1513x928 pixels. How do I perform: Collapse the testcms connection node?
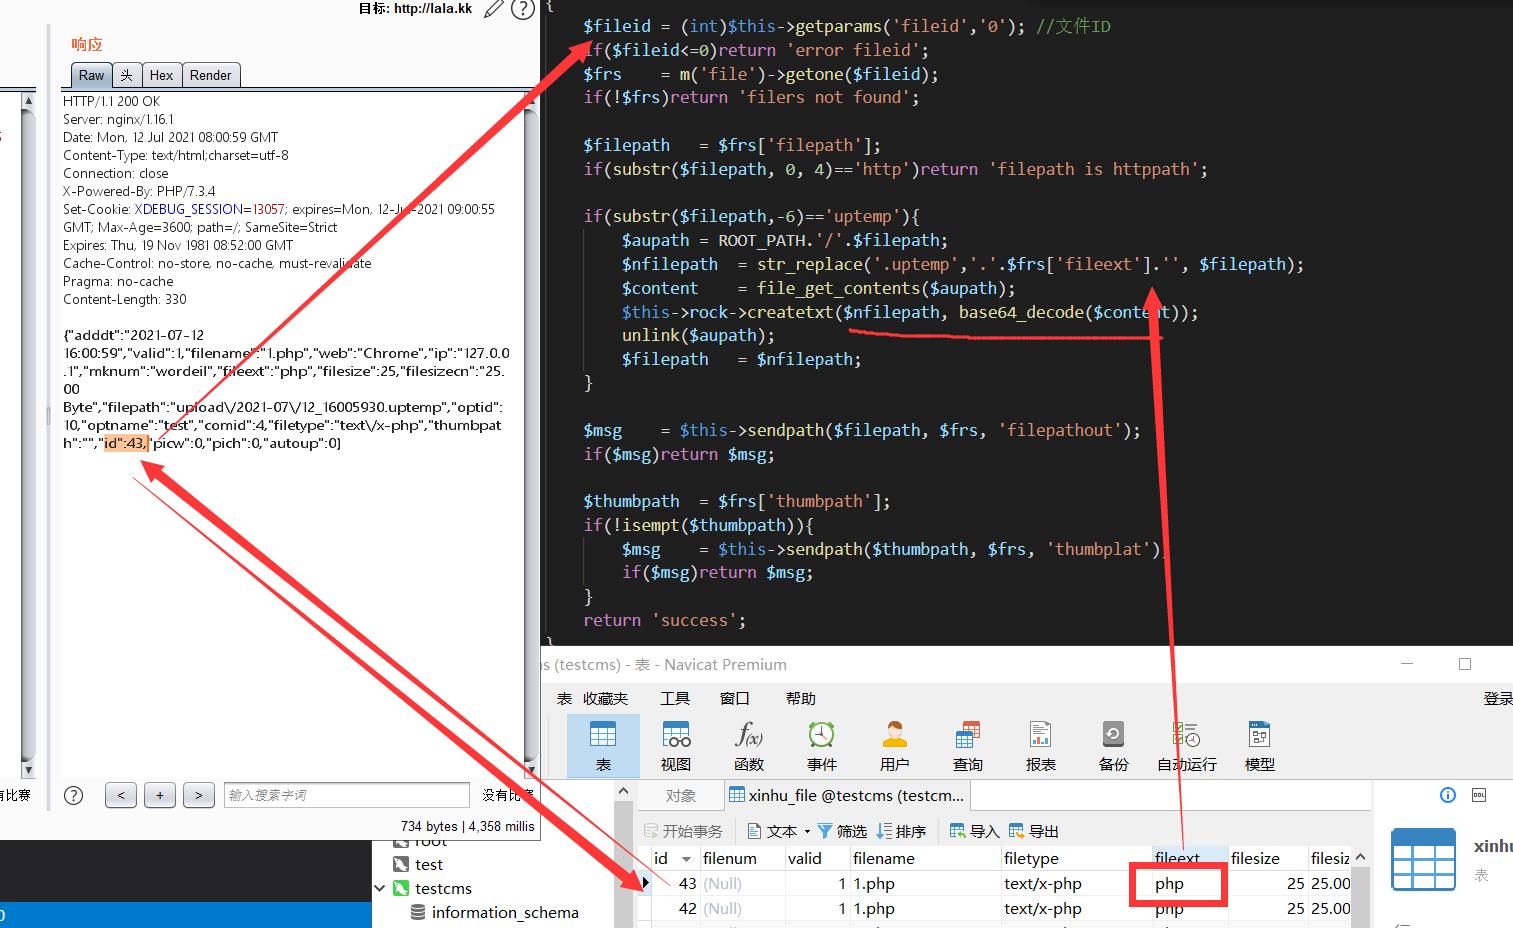click(380, 888)
